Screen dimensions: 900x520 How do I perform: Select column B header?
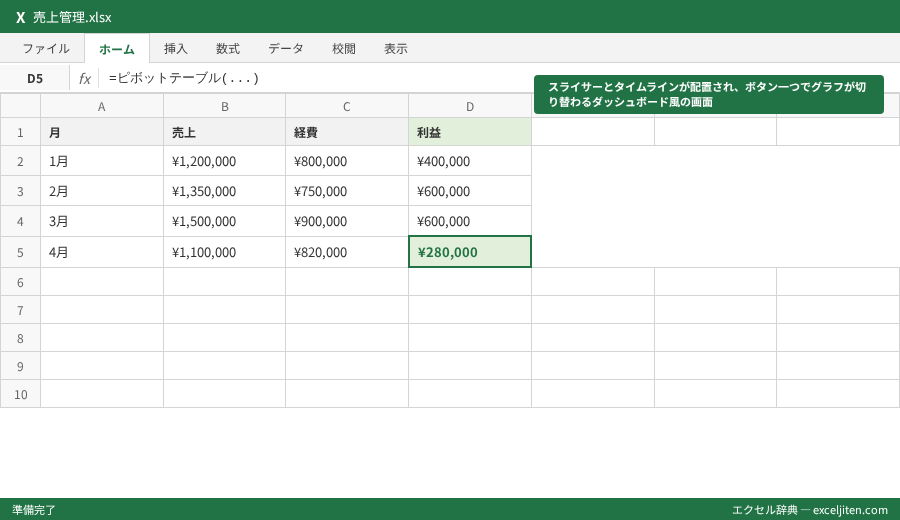click(224, 106)
